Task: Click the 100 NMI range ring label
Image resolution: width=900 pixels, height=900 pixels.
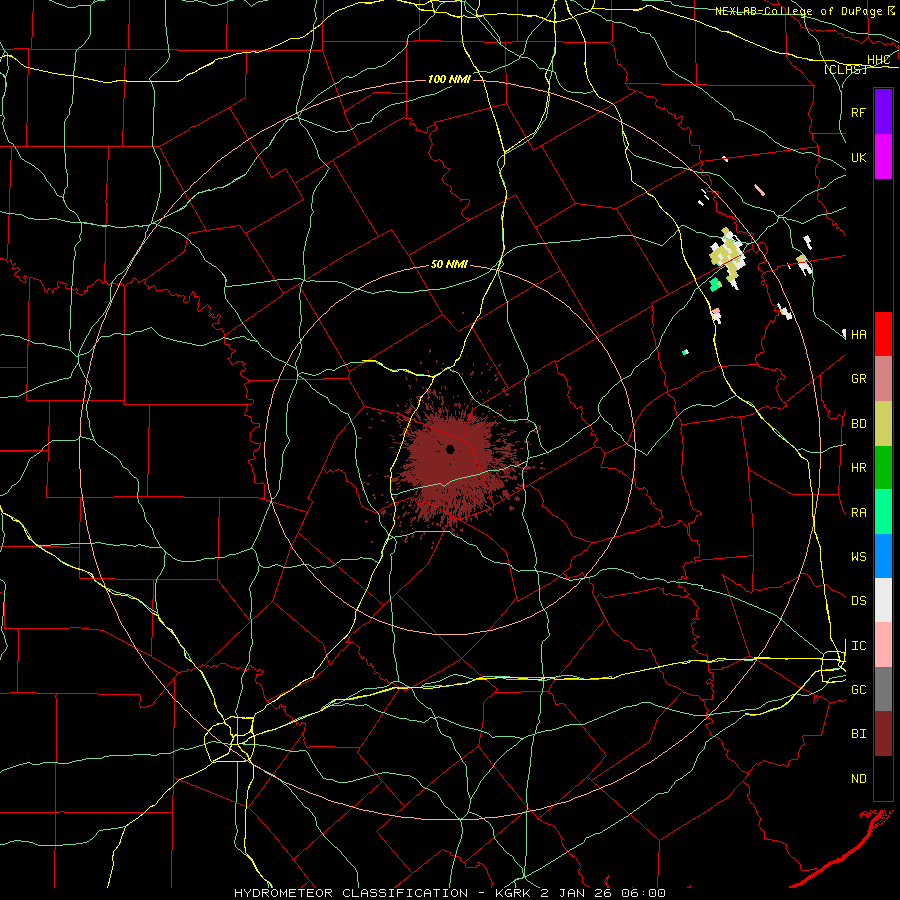Action: tap(449, 79)
